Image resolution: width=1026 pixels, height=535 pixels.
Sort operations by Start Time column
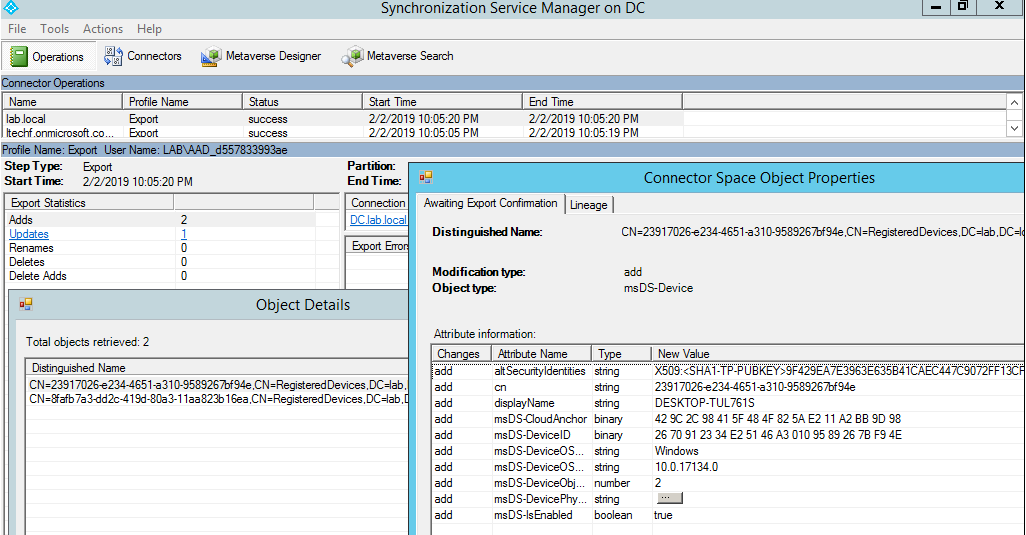tap(393, 102)
